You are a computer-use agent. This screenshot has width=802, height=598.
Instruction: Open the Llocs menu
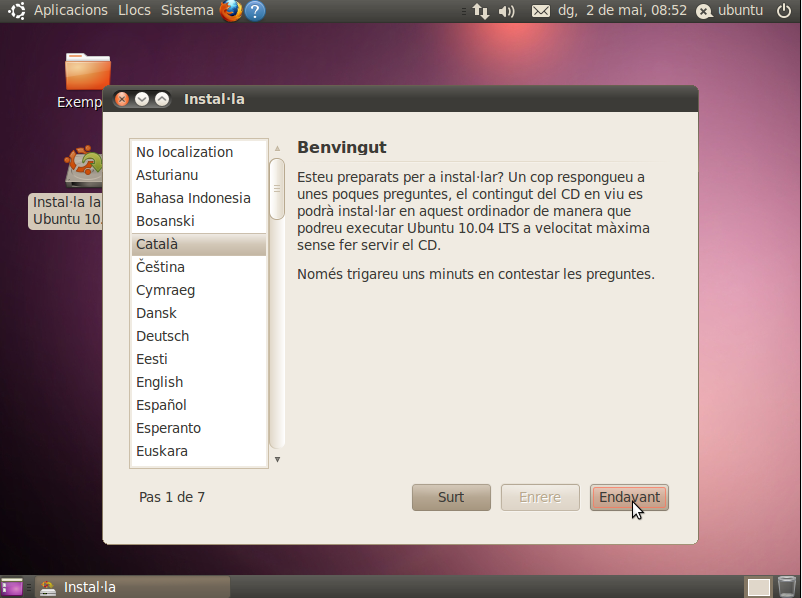point(134,11)
